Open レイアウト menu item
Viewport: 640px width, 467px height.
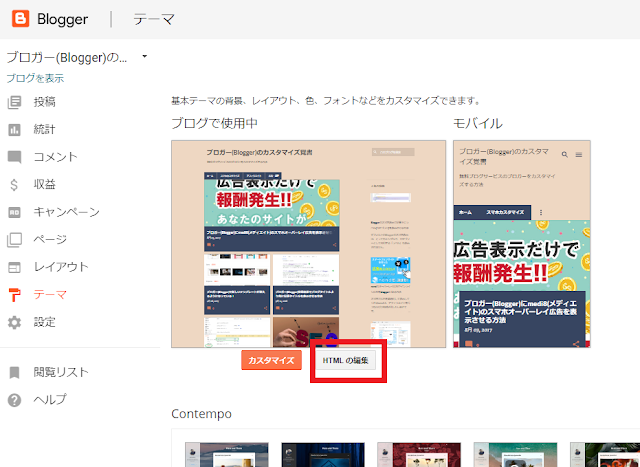[61, 267]
